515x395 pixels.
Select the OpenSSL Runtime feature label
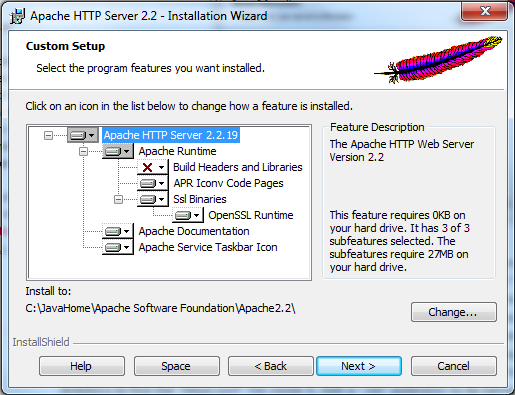[251, 215]
